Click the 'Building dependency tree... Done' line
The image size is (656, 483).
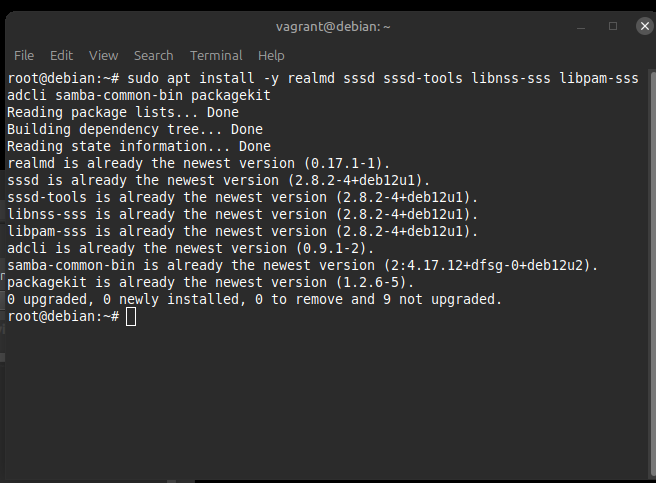point(134,129)
